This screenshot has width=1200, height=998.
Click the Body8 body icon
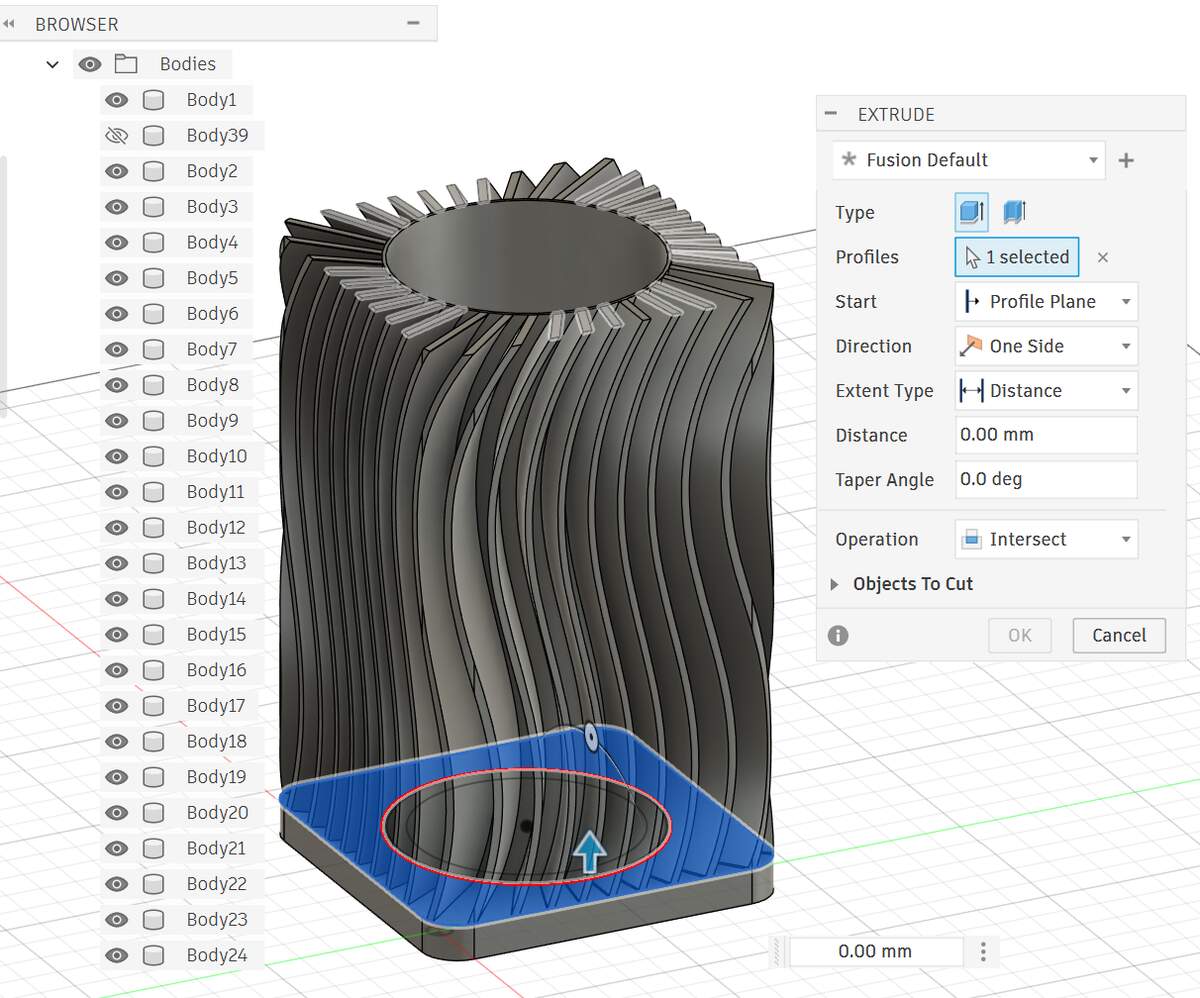click(153, 385)
